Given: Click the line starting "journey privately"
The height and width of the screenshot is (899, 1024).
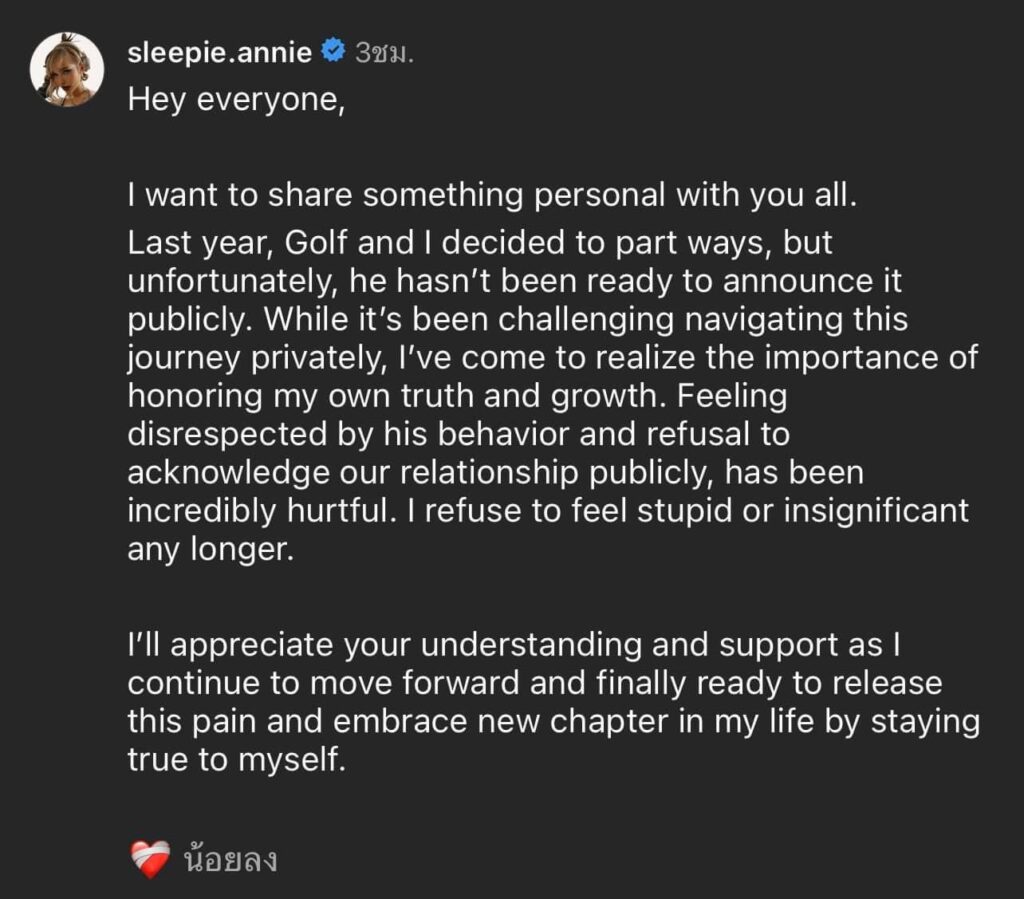Looking at the screenshot, I should point(552,358).
